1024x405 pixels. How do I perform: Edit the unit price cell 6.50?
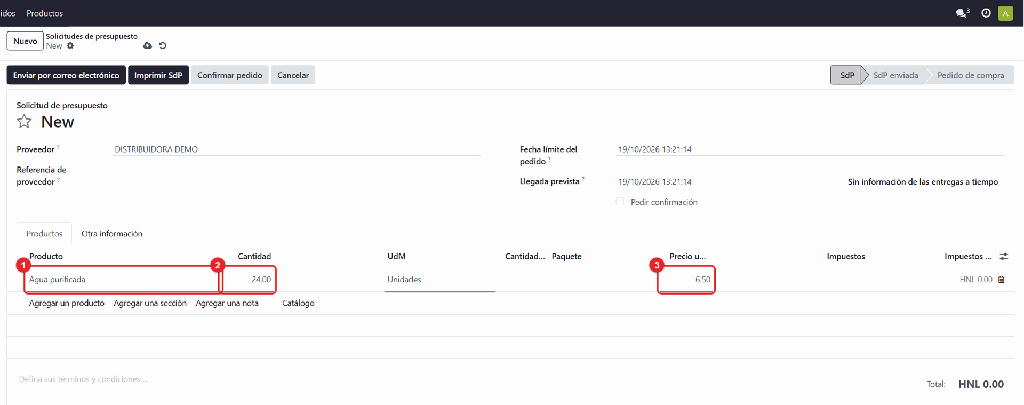686,280
